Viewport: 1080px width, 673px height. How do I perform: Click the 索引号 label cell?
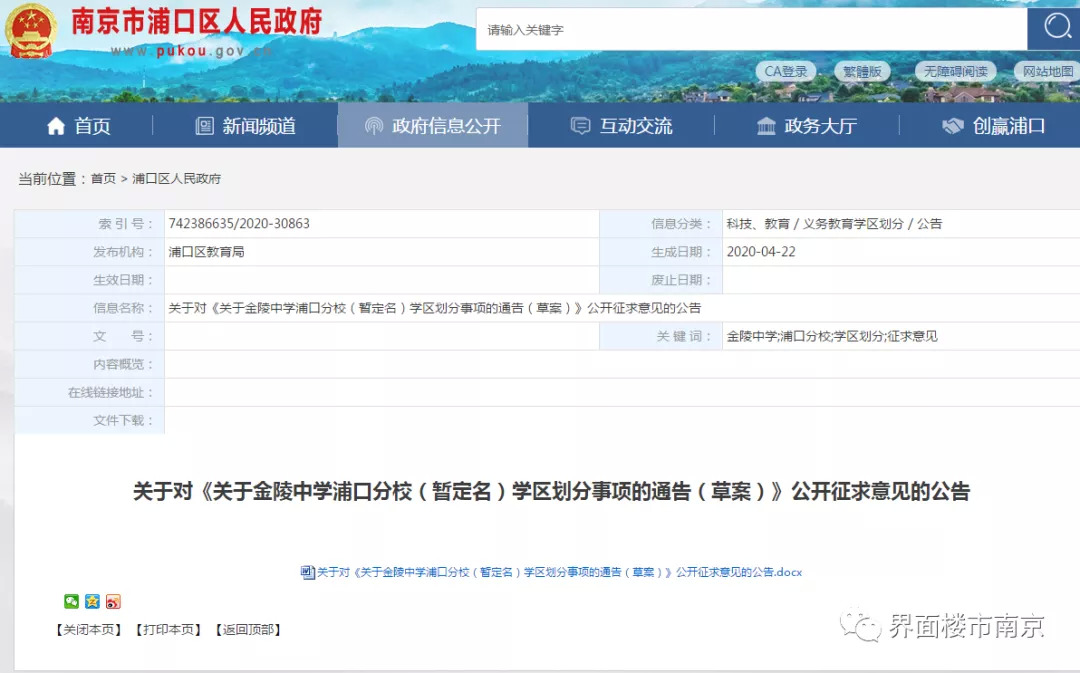click(90, 224)
